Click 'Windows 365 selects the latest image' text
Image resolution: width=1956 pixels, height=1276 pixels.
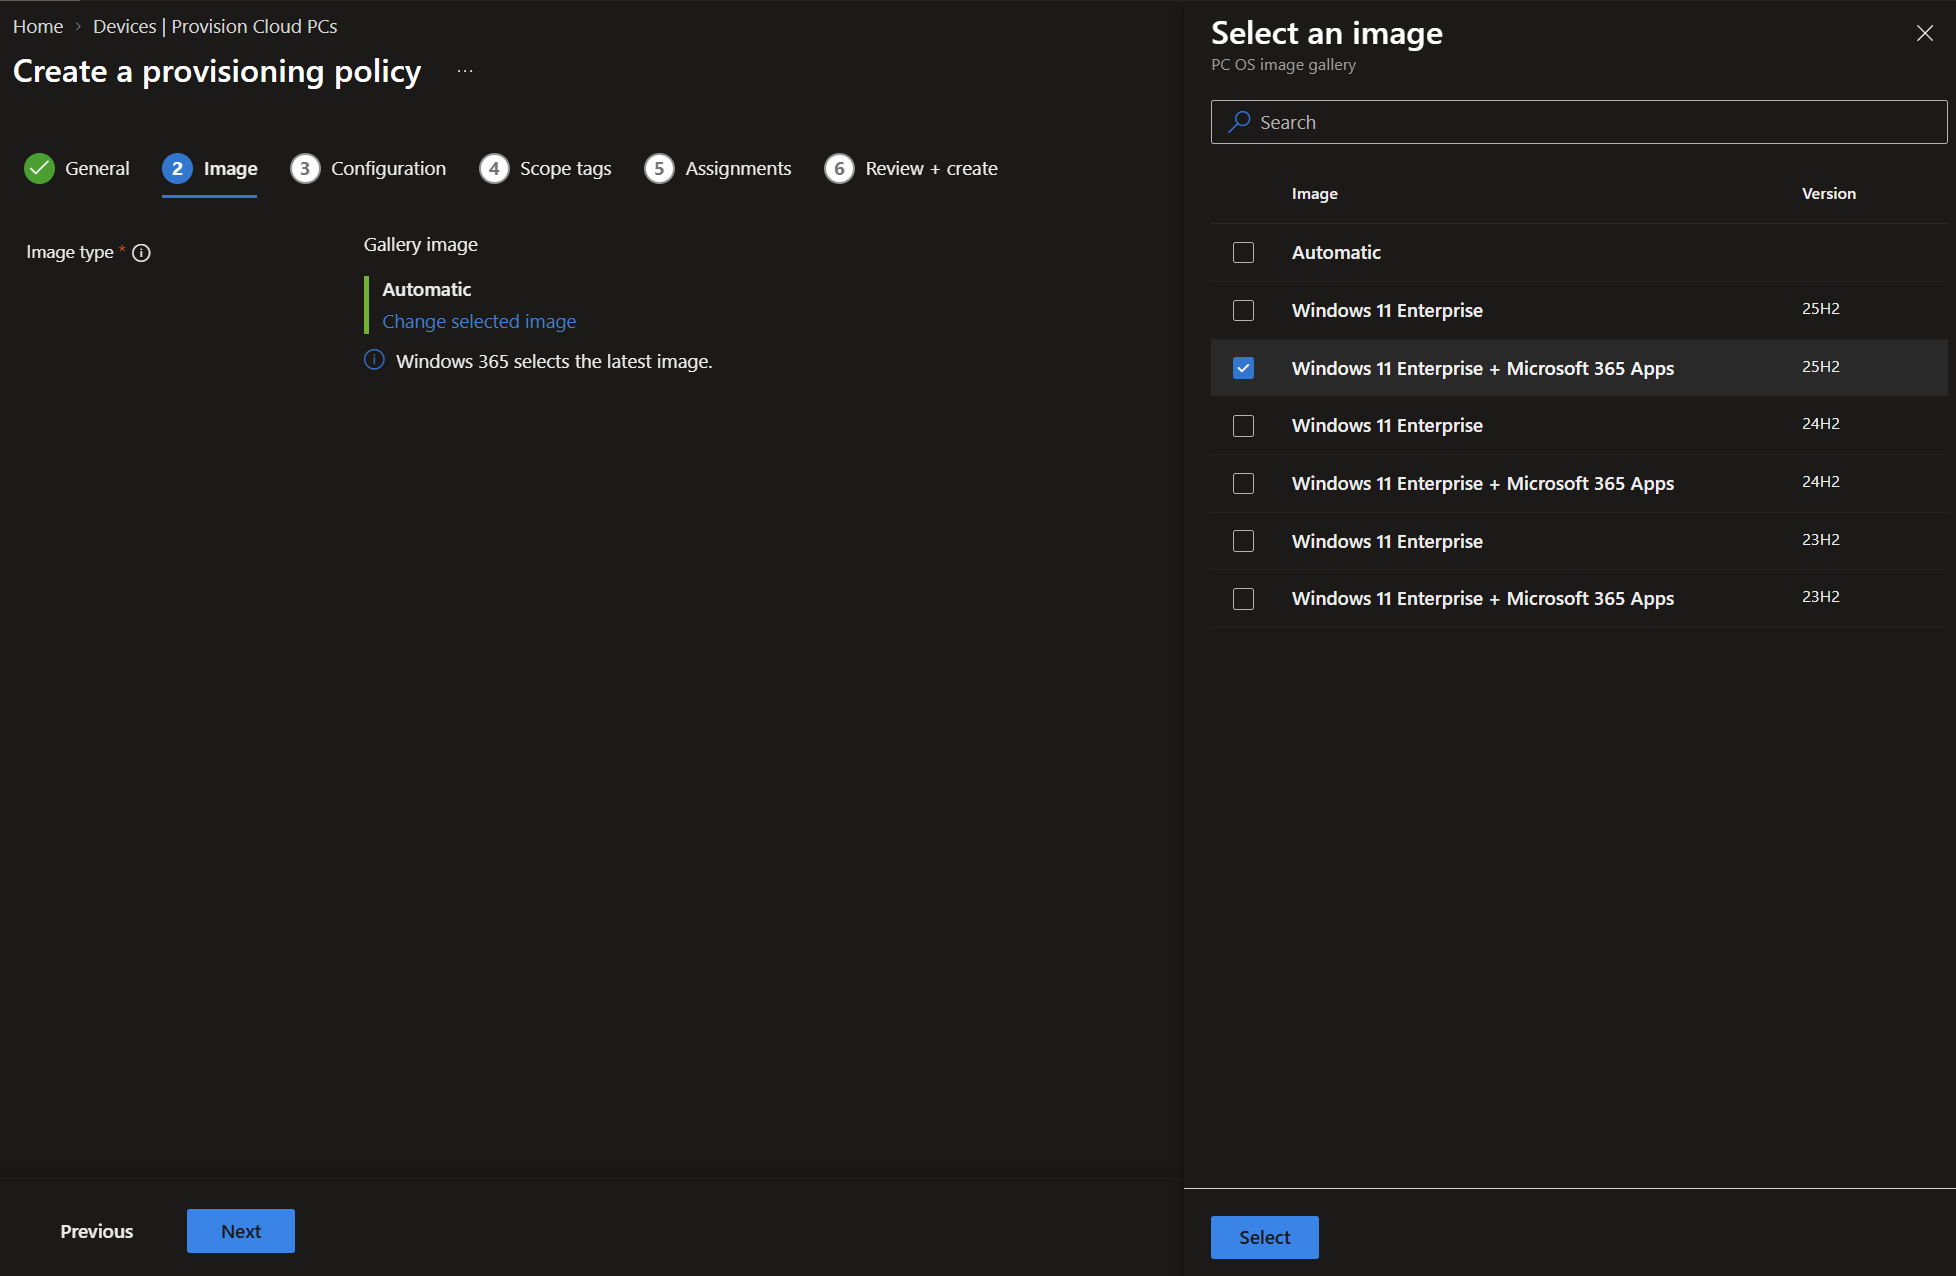(x=554, y=361)
